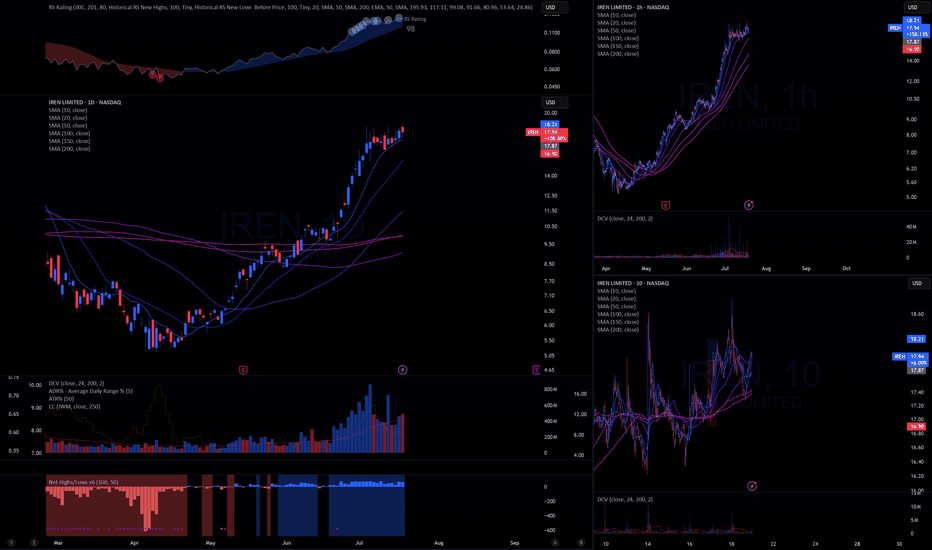
Task: Click the RS Rating value 98
Action: (x=411, y=29)
